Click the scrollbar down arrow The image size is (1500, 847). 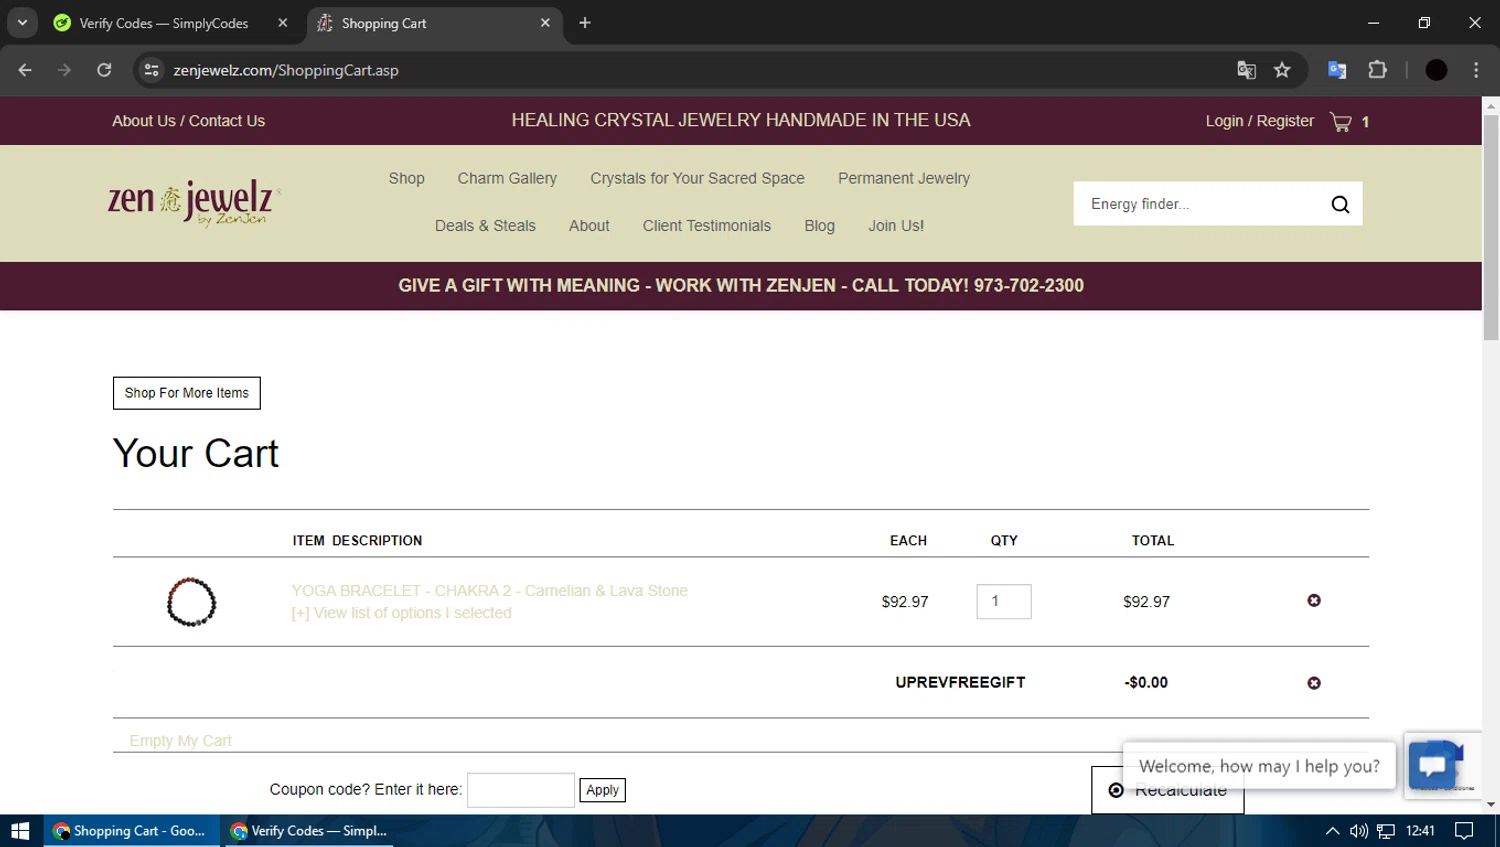[1491, 805]
